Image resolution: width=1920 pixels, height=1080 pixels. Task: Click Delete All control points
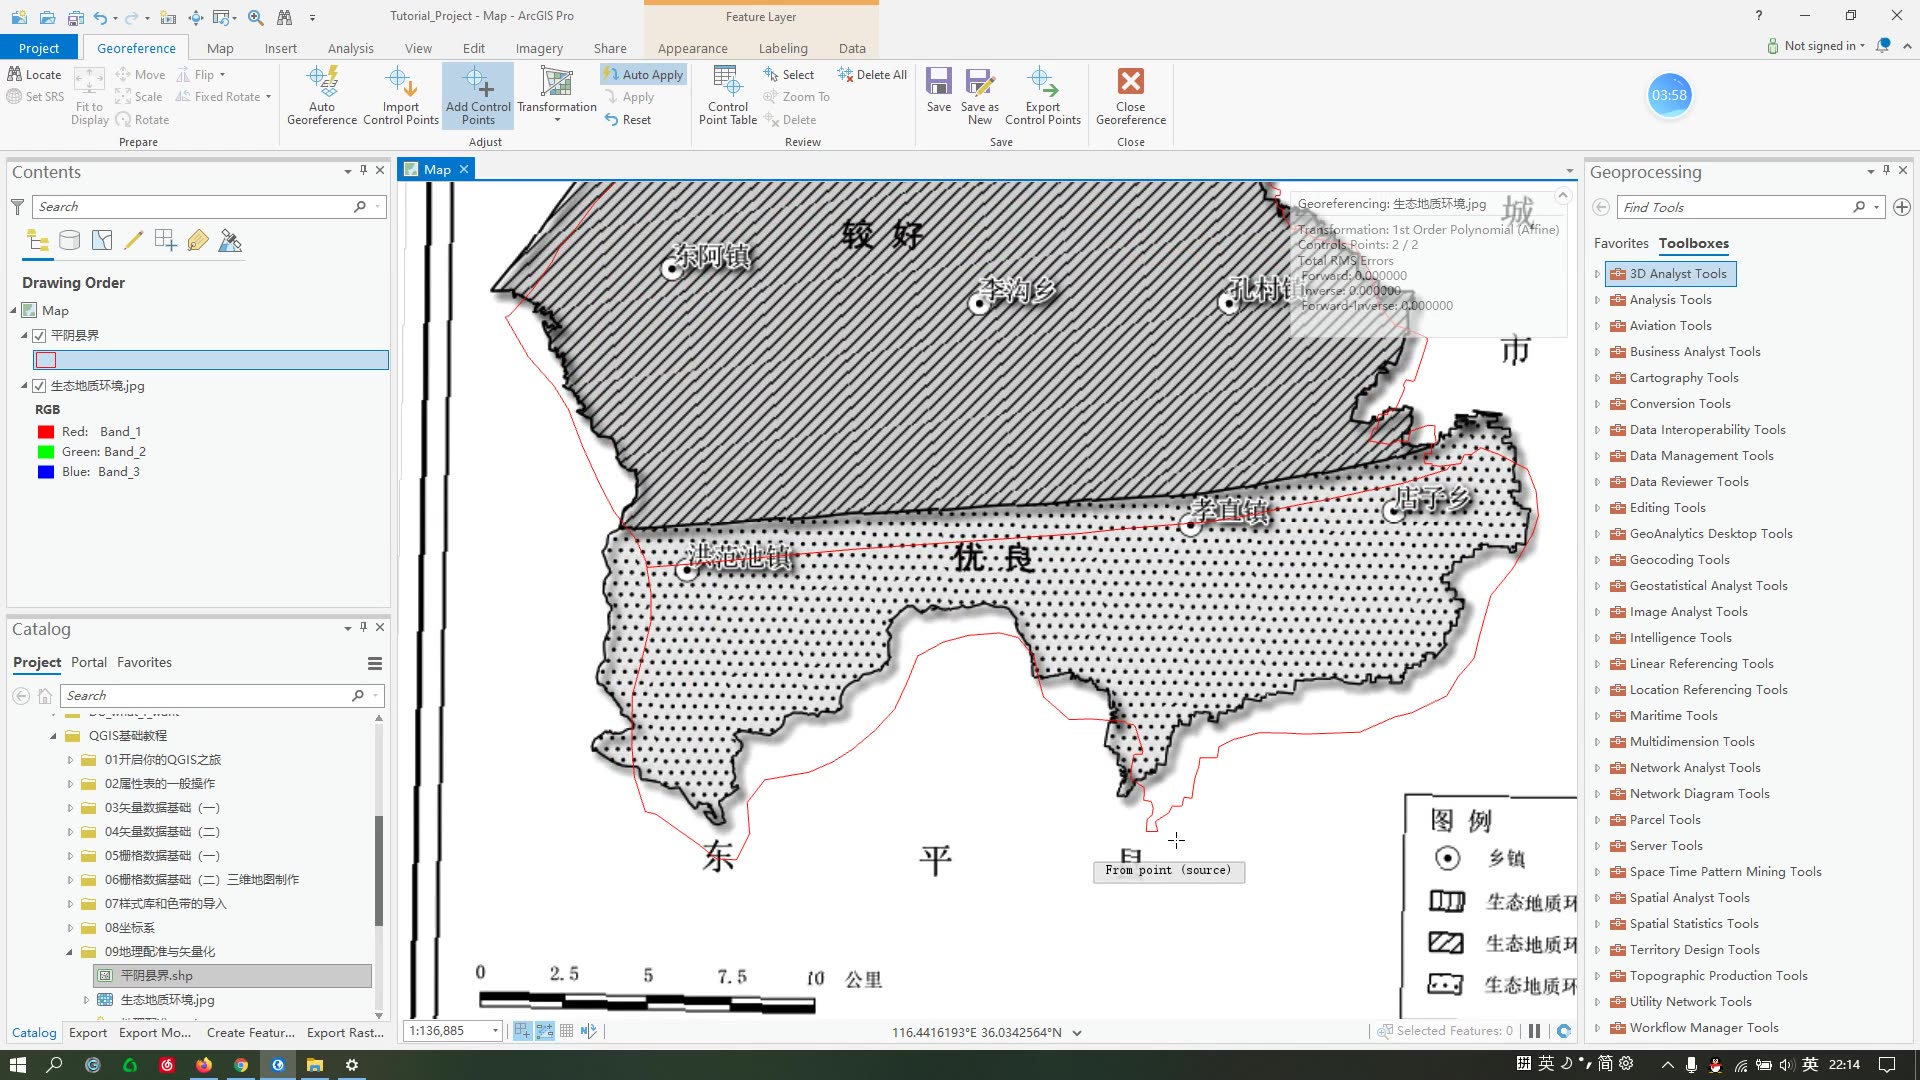[872, 75]
